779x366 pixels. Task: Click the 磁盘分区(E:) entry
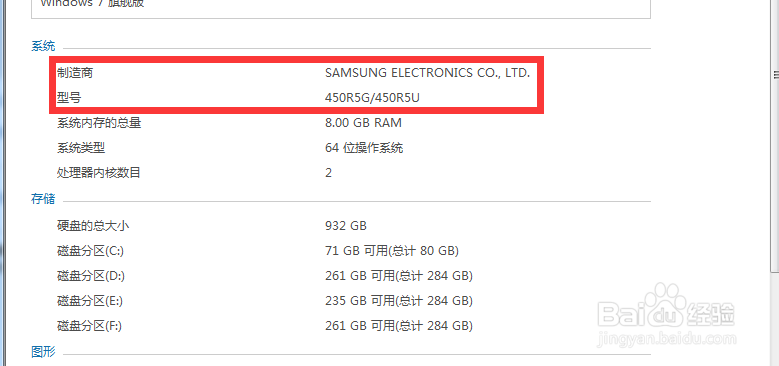point(90,301)
